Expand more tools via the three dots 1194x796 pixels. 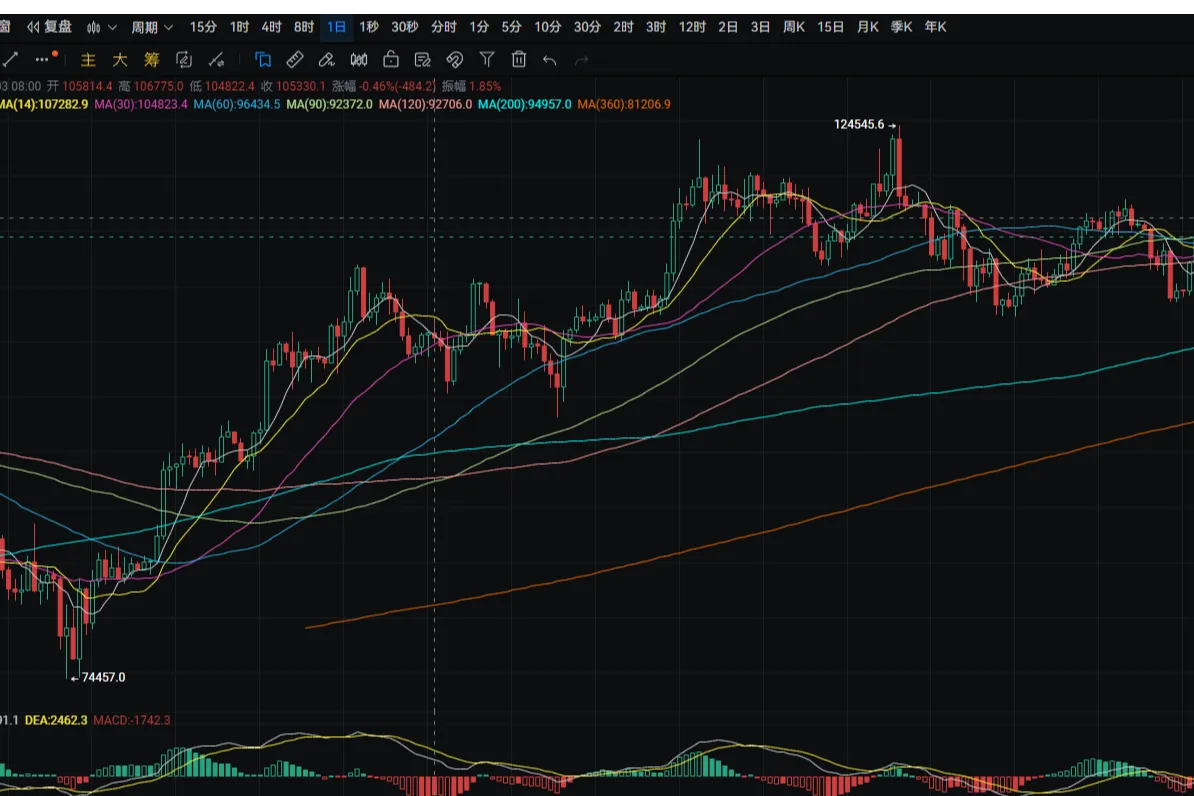45,60
